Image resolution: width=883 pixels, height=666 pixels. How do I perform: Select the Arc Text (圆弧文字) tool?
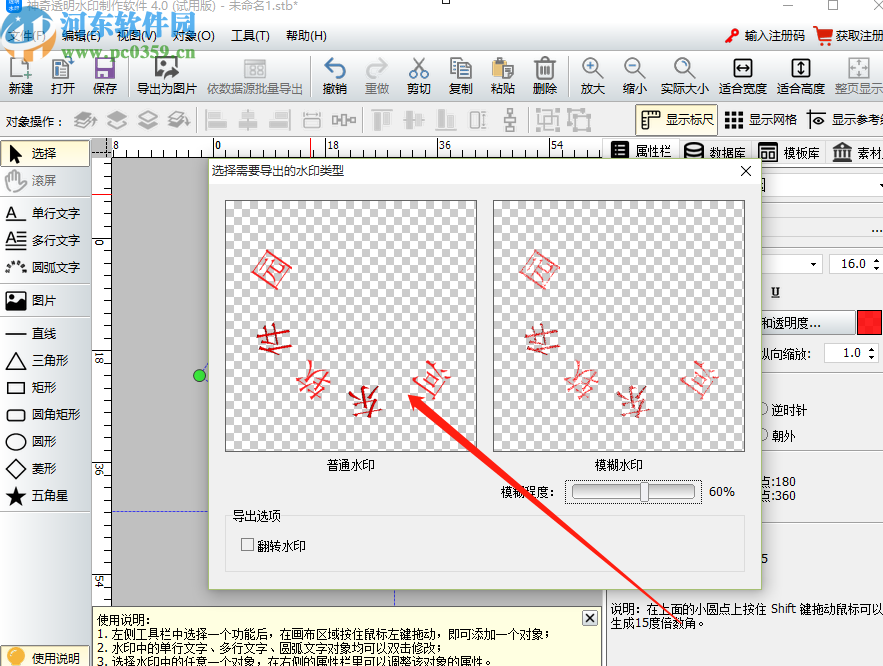coord(45,267)
